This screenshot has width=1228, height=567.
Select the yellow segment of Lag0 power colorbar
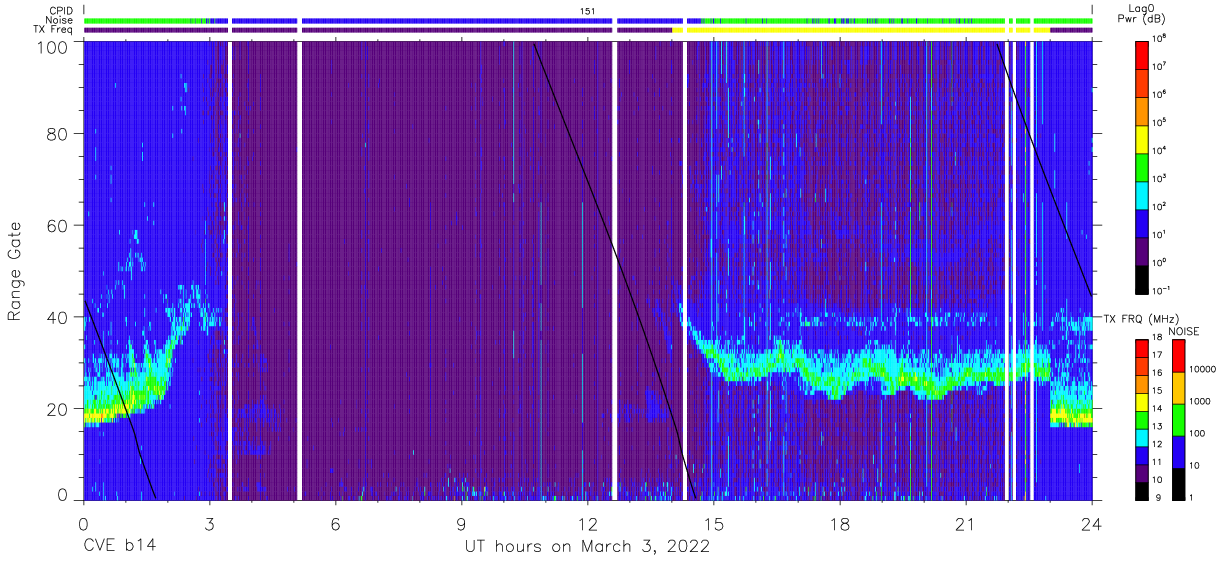(x=1144, y=137)
